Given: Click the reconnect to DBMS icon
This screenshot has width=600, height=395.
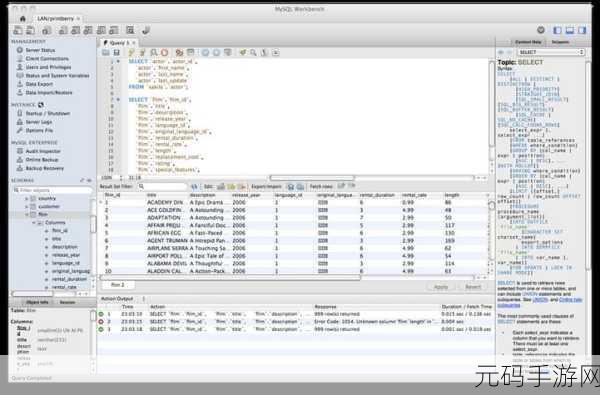Looking at the screenshot, I should pyautogui.click(x=145, y=30).
